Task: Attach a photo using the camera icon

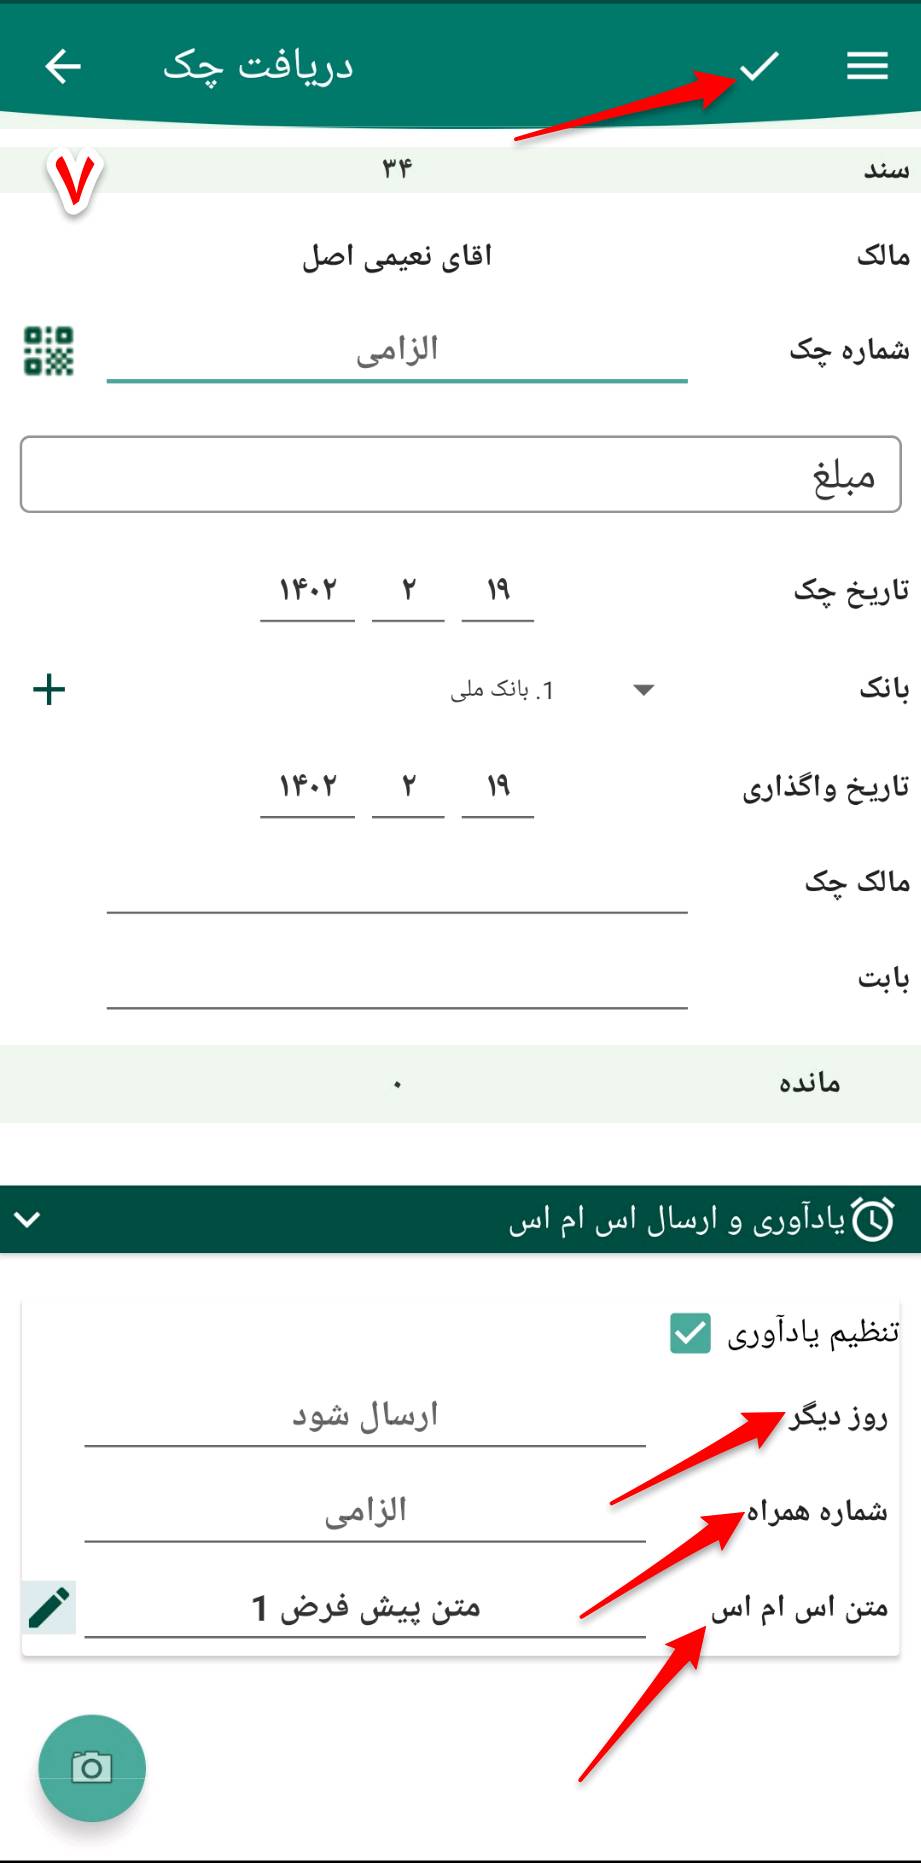Action: pyautogui.click(x=92, y=1768)
